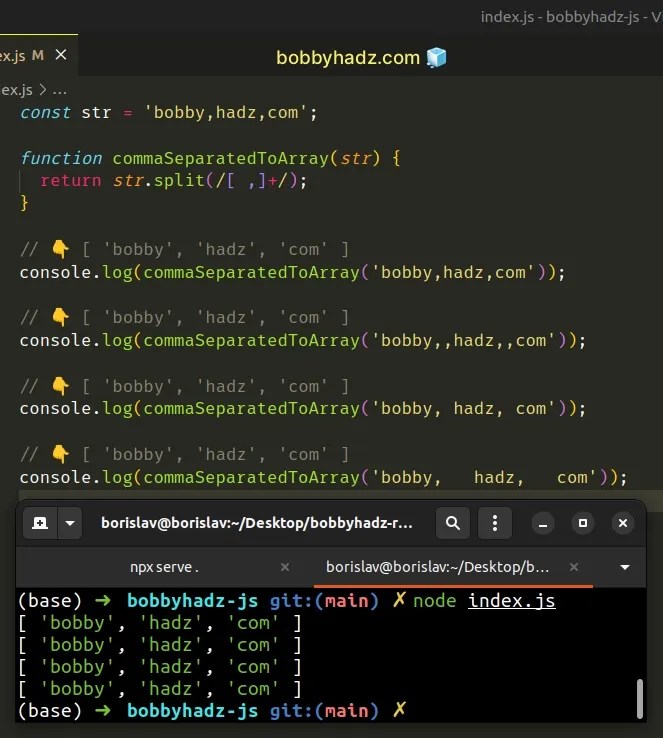Close the borislav@borislav terminal tab
The width and height of the screenshot is (663, 738).
[574, 567]
